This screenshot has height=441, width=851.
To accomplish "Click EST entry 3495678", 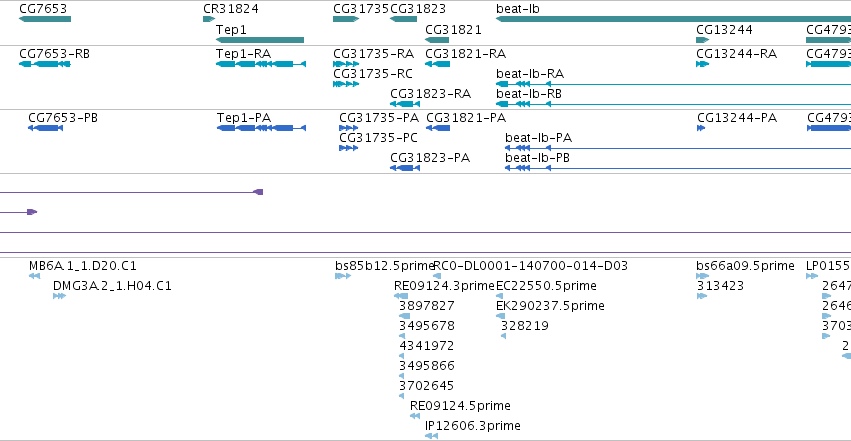I will (402, 336).
